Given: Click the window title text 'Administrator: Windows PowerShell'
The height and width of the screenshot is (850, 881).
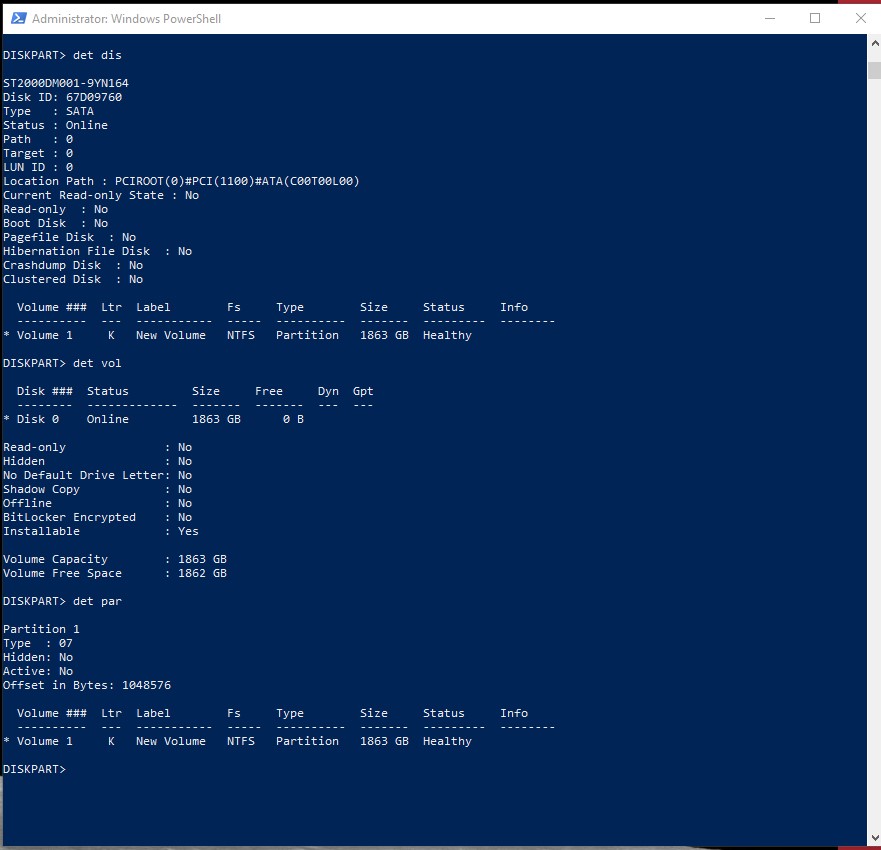Looking at the screenshot, I should click(127, 19).
